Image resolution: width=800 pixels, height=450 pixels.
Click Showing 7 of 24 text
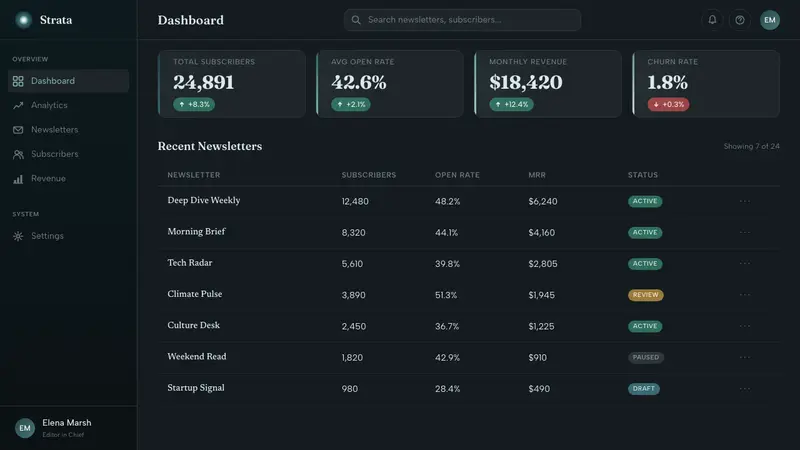[x=752, y=146]
